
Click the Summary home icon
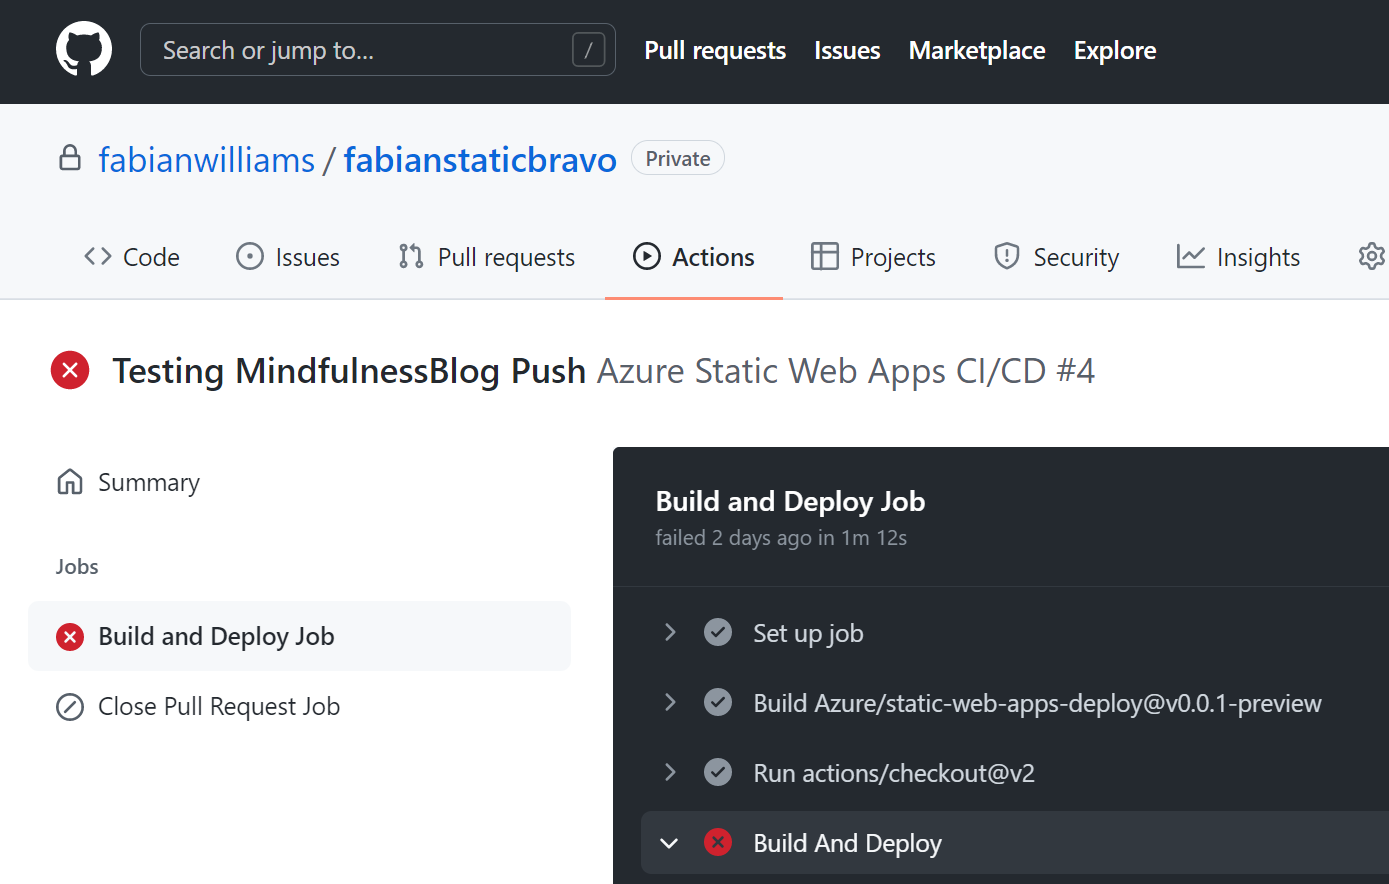tap(70, 482)
